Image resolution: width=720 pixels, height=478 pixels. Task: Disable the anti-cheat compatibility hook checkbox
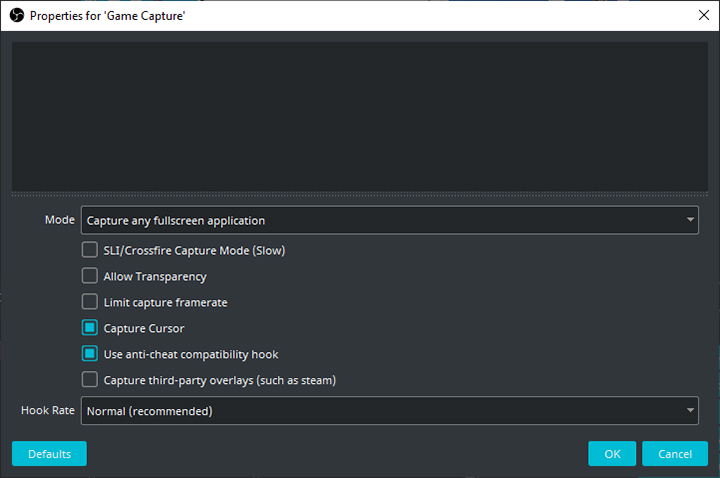point(90,354)
